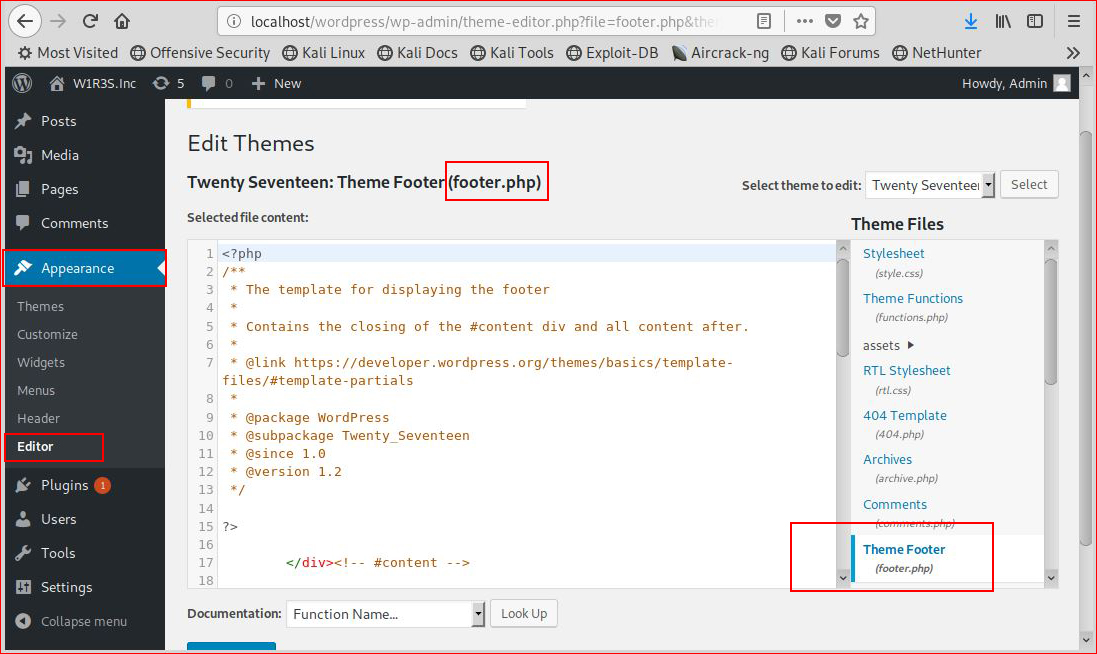Viewport: 1097px width, 654px height.
Task: Open the Theme Functions file
Action: tap(913, 298)
